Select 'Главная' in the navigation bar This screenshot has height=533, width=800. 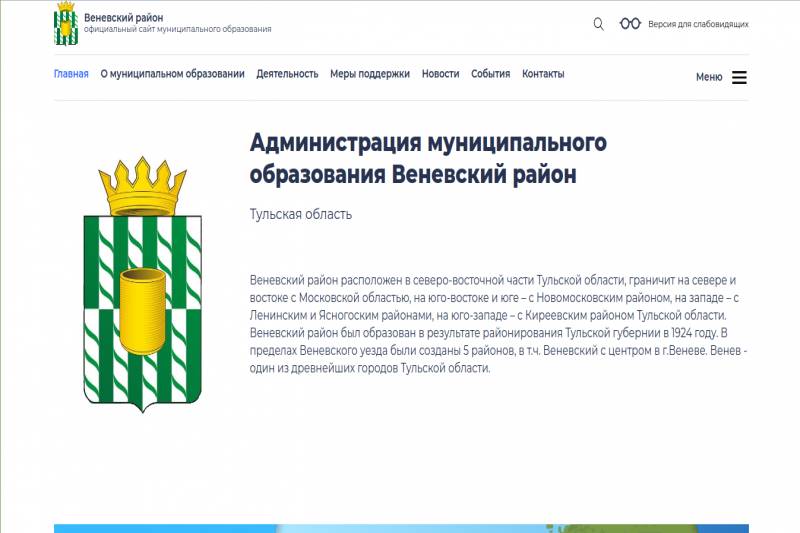71,74
